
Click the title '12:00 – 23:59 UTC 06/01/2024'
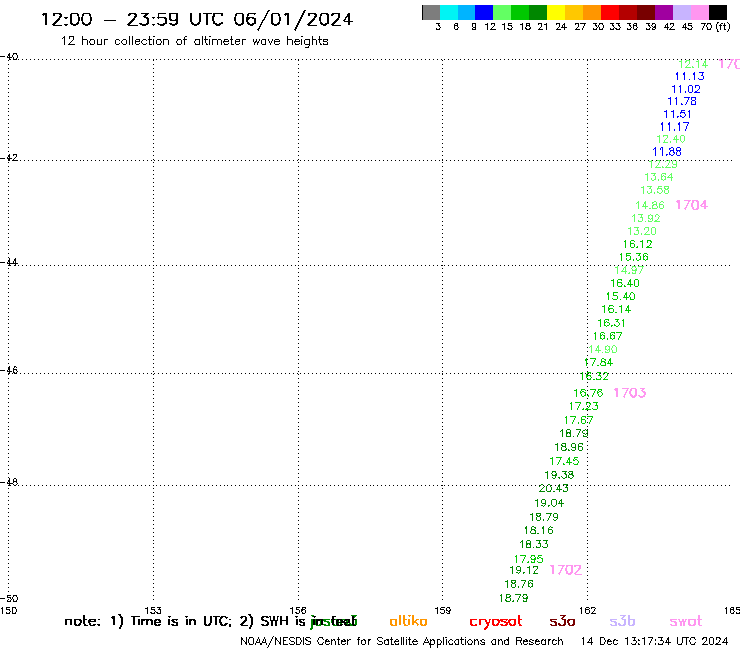tap(197, 20)
